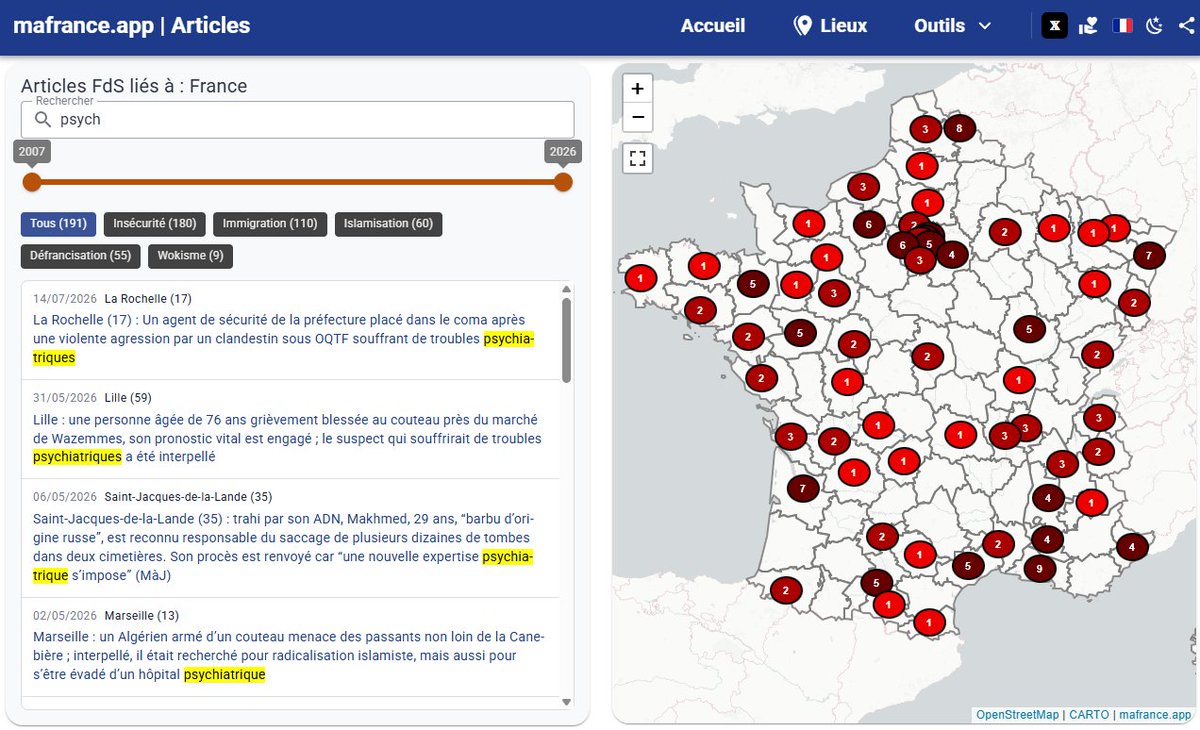Click the donation hand-heart icon
The width and height of the screenshot is (1200, 730).
[x=1089, y=26]
